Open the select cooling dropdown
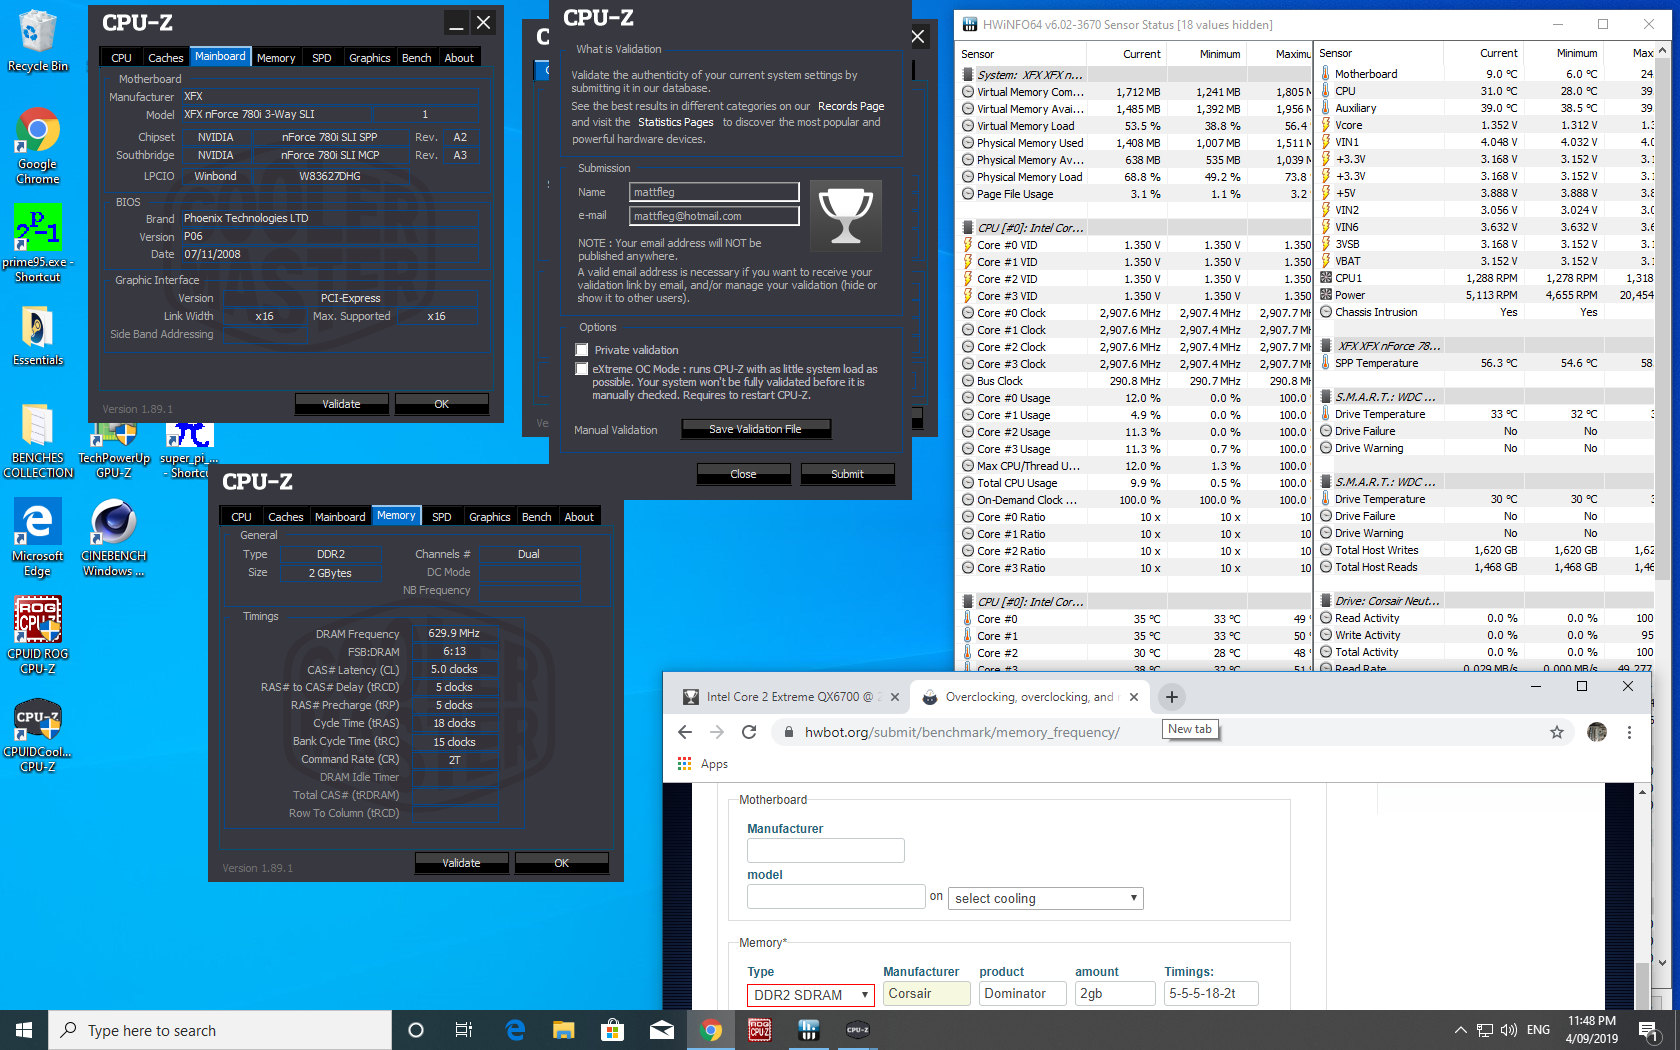This screenshot has width=1680, height=1050. click(x=1045, y=898)
